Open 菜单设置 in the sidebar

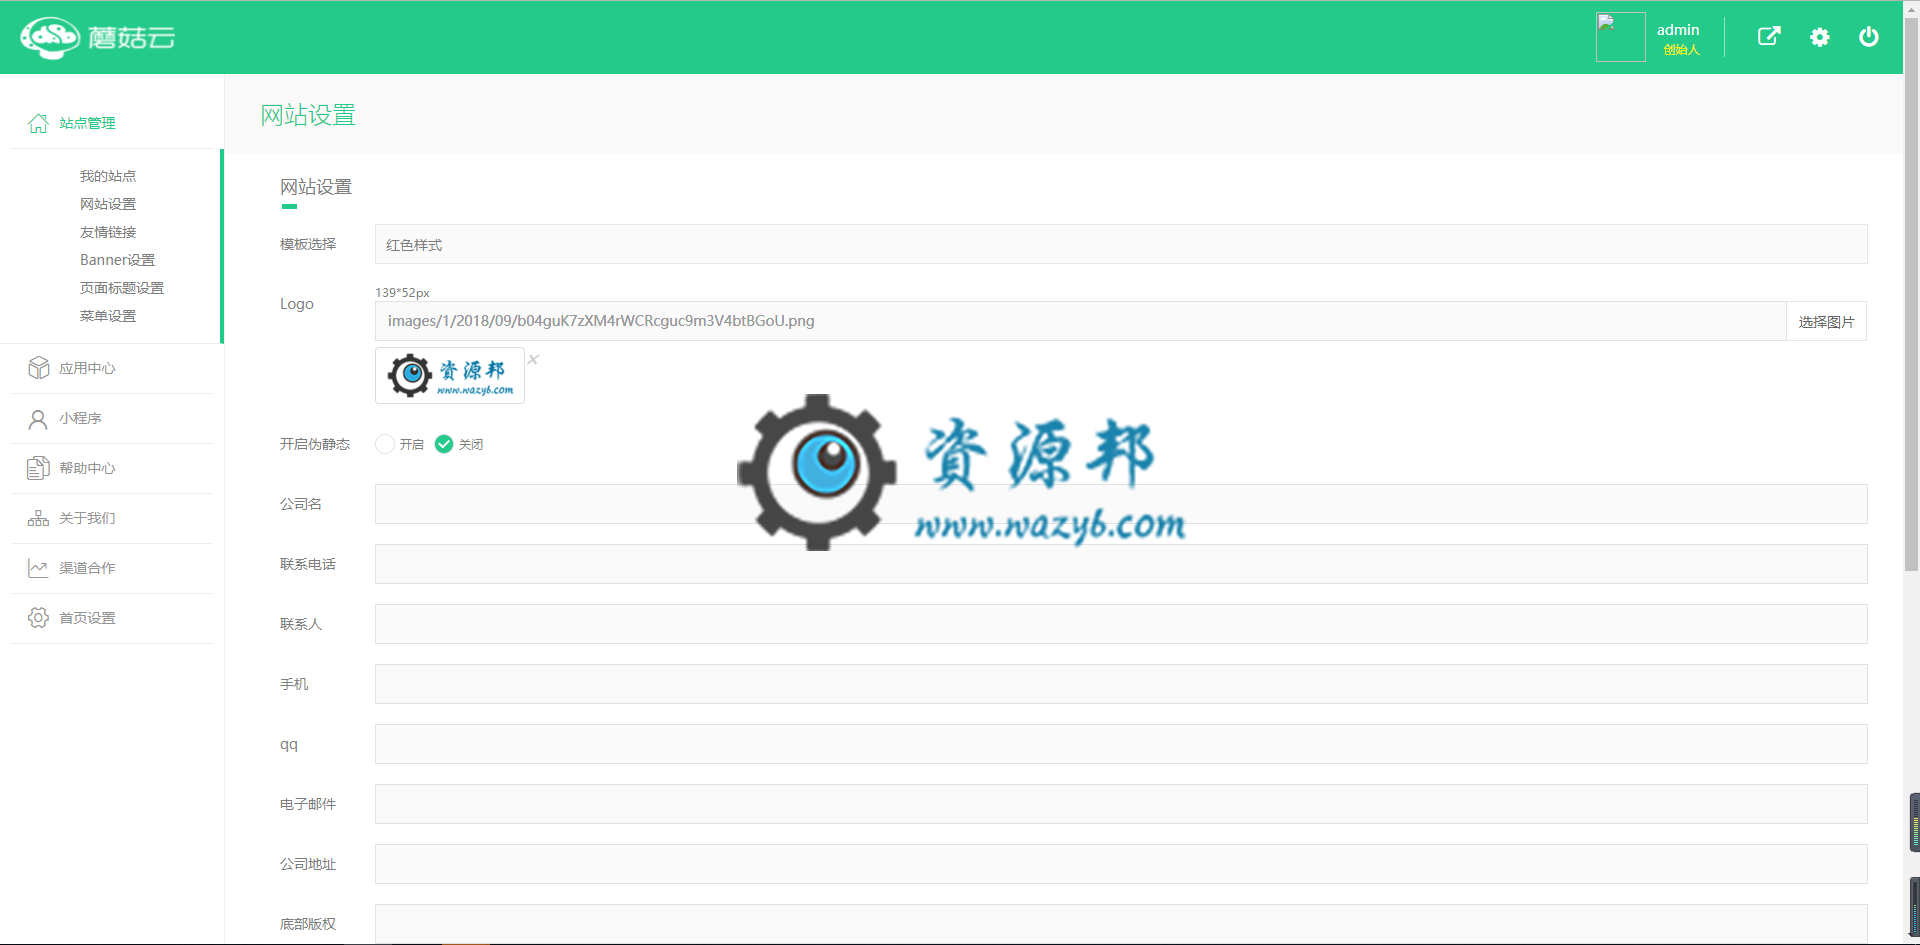coord(108,316)
